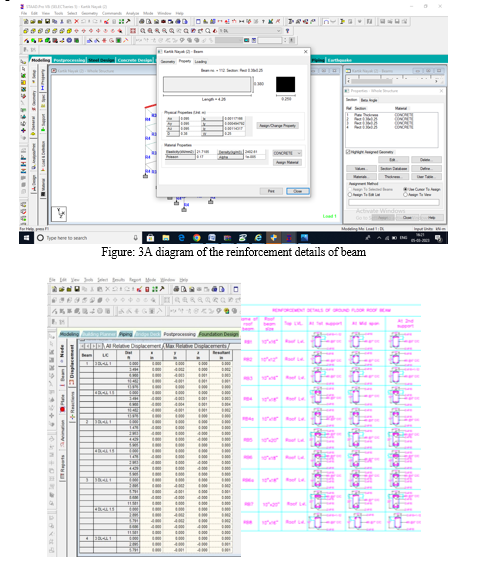
Task: Select Foundation Design tab in lower window
Action: coord(218,334)
